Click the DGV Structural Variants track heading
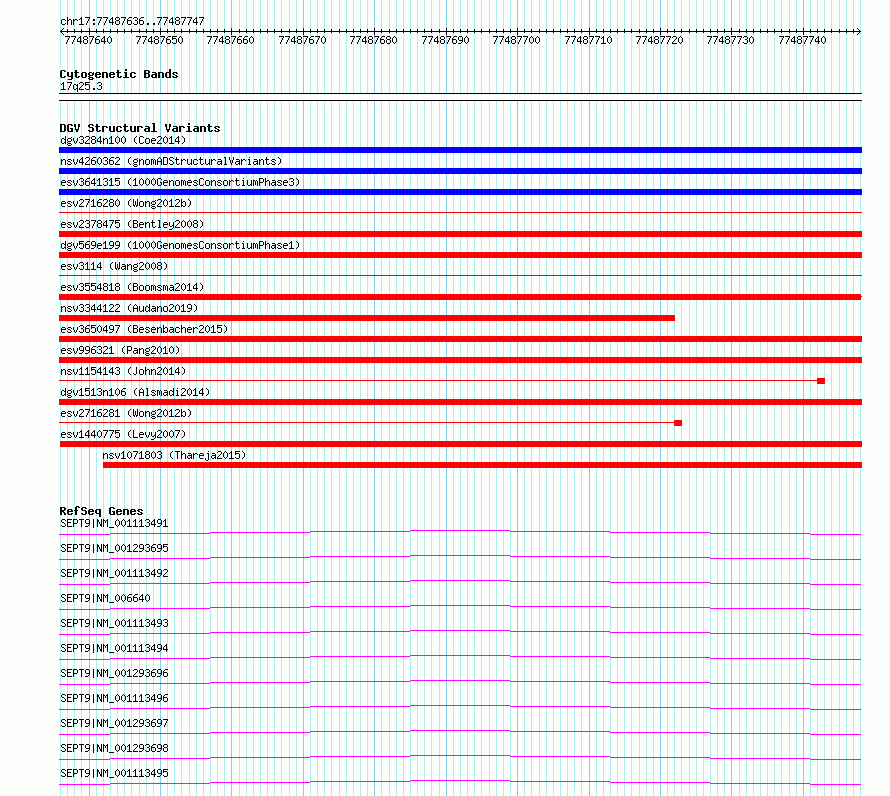 pos(140,128)
